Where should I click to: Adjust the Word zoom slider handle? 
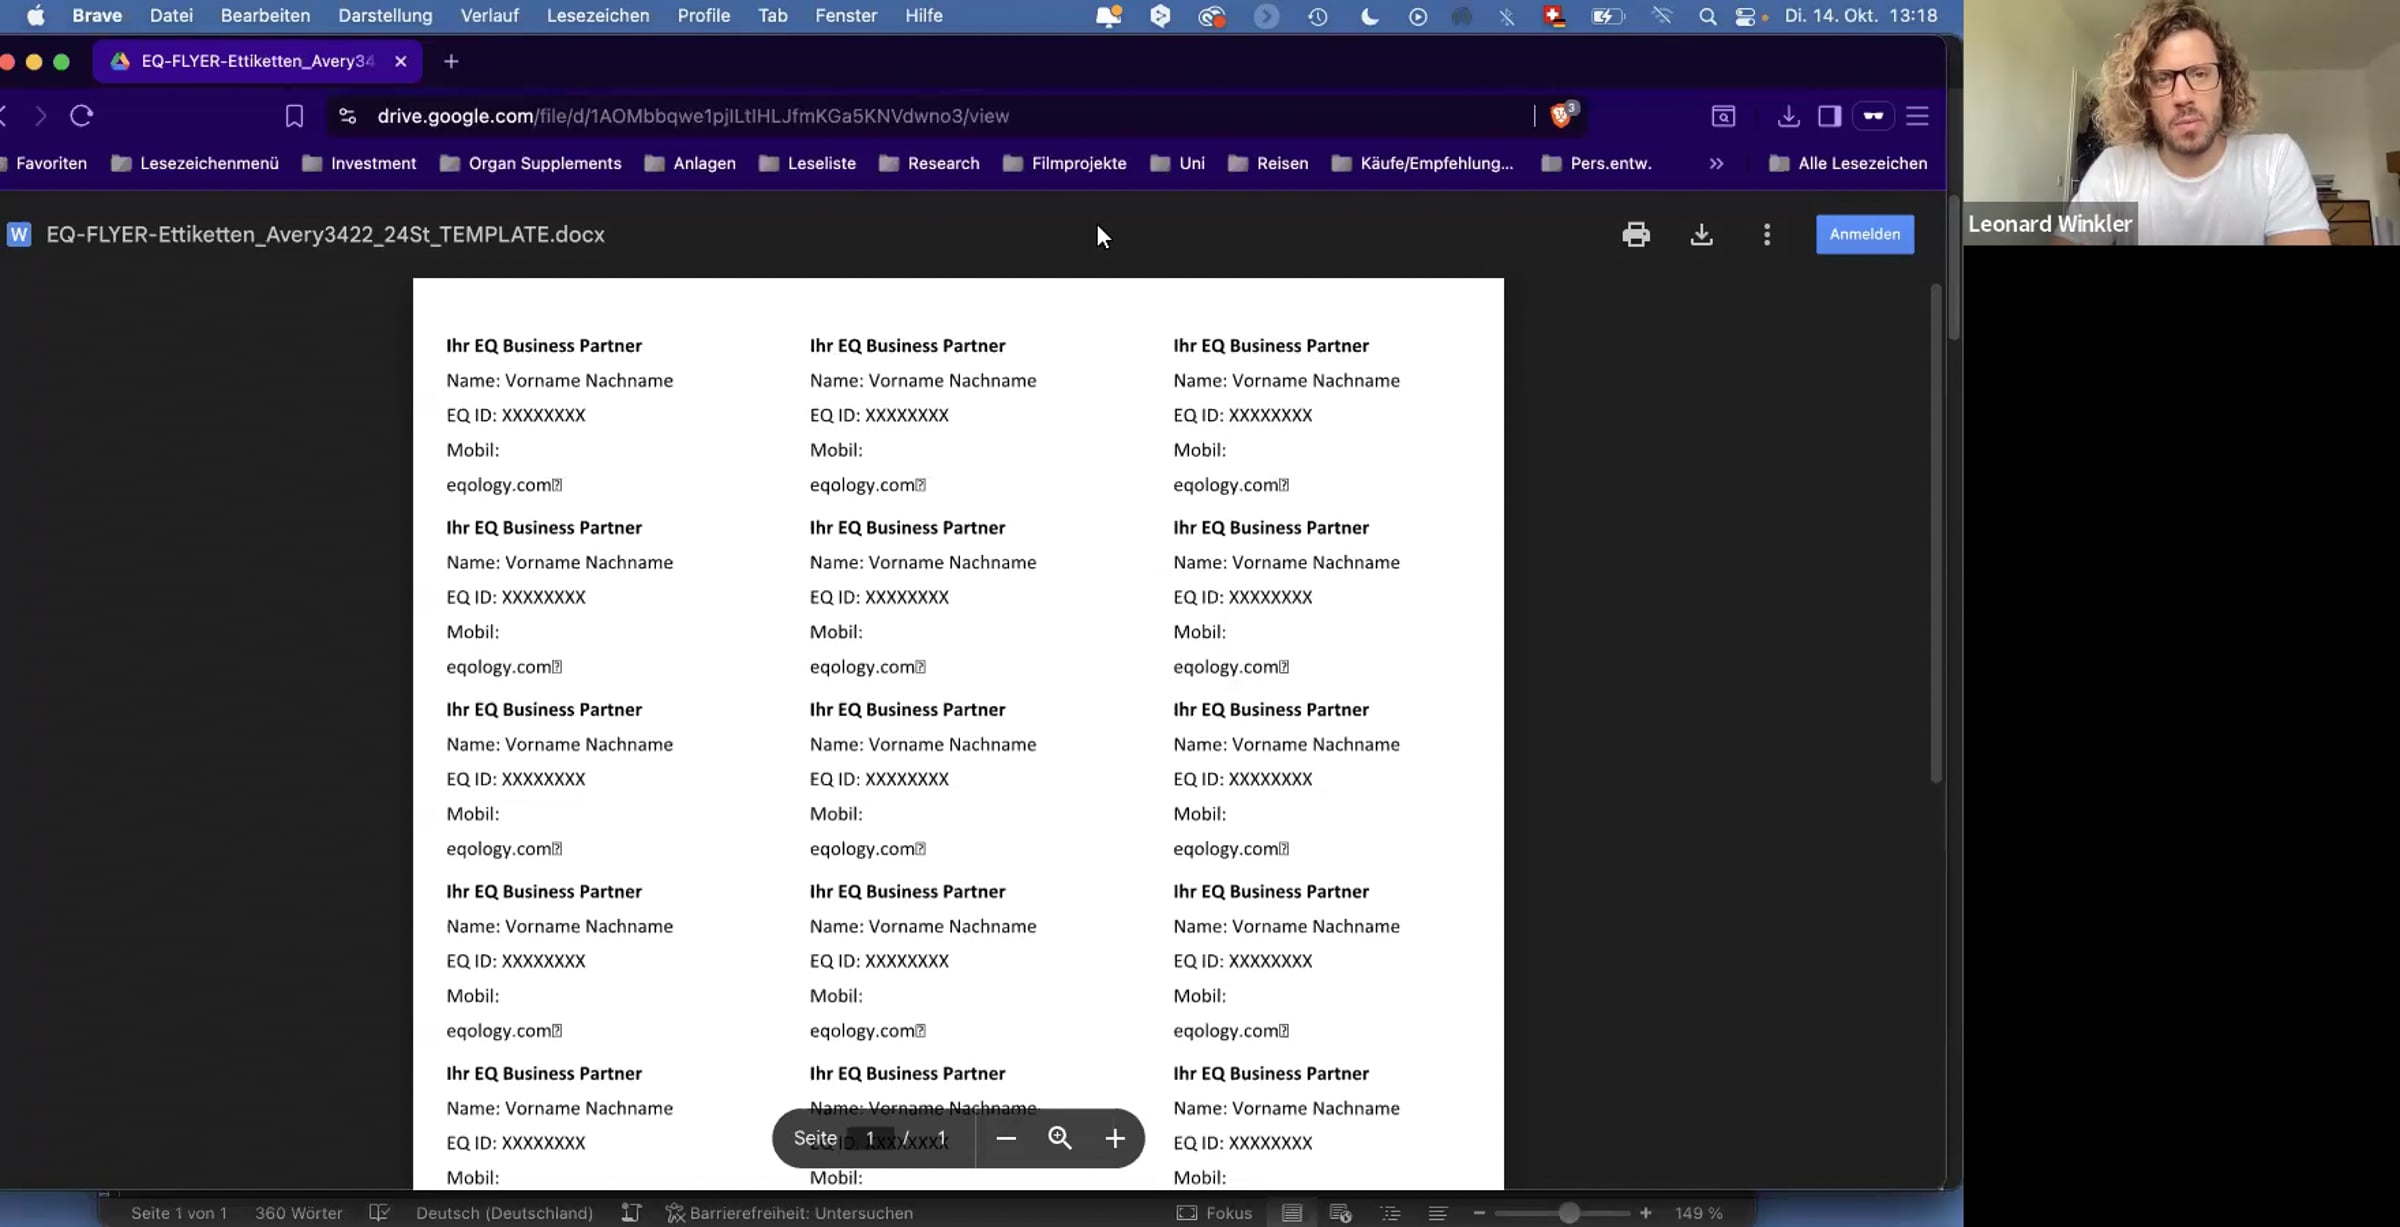coord(1569,1213)
